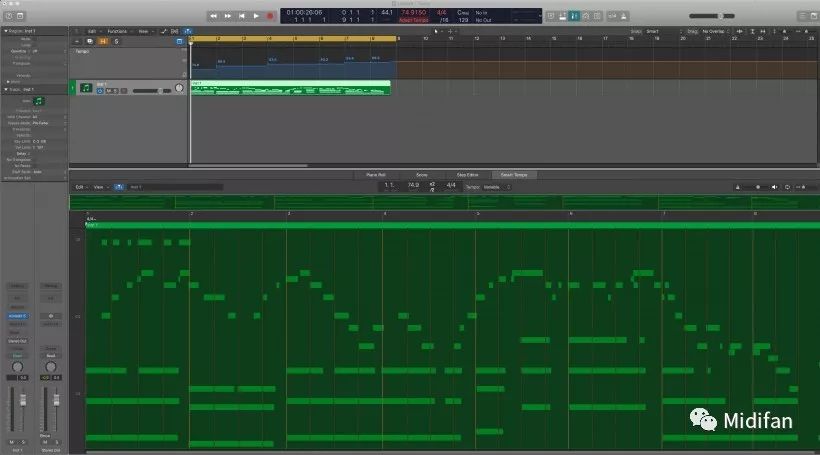The height and width of the screenshot is (455, 820).
Task: Click the track icon in Track inspector
Action: click(38, 101)
